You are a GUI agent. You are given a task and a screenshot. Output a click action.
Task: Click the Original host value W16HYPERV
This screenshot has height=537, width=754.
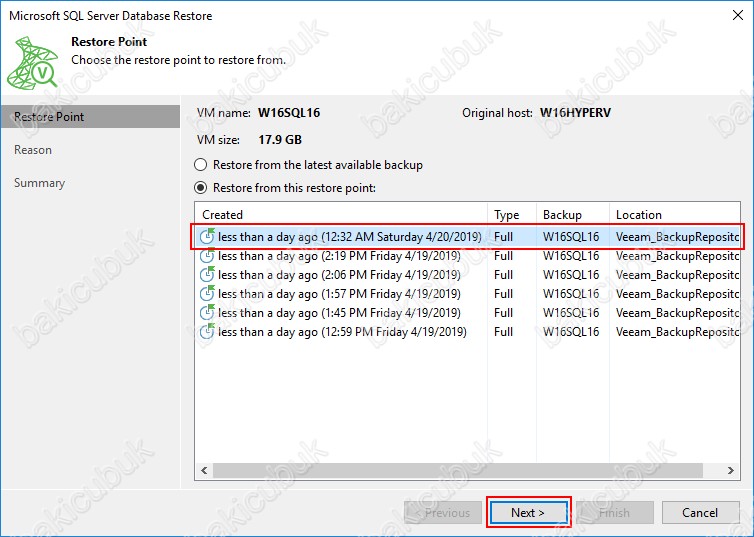575,113
